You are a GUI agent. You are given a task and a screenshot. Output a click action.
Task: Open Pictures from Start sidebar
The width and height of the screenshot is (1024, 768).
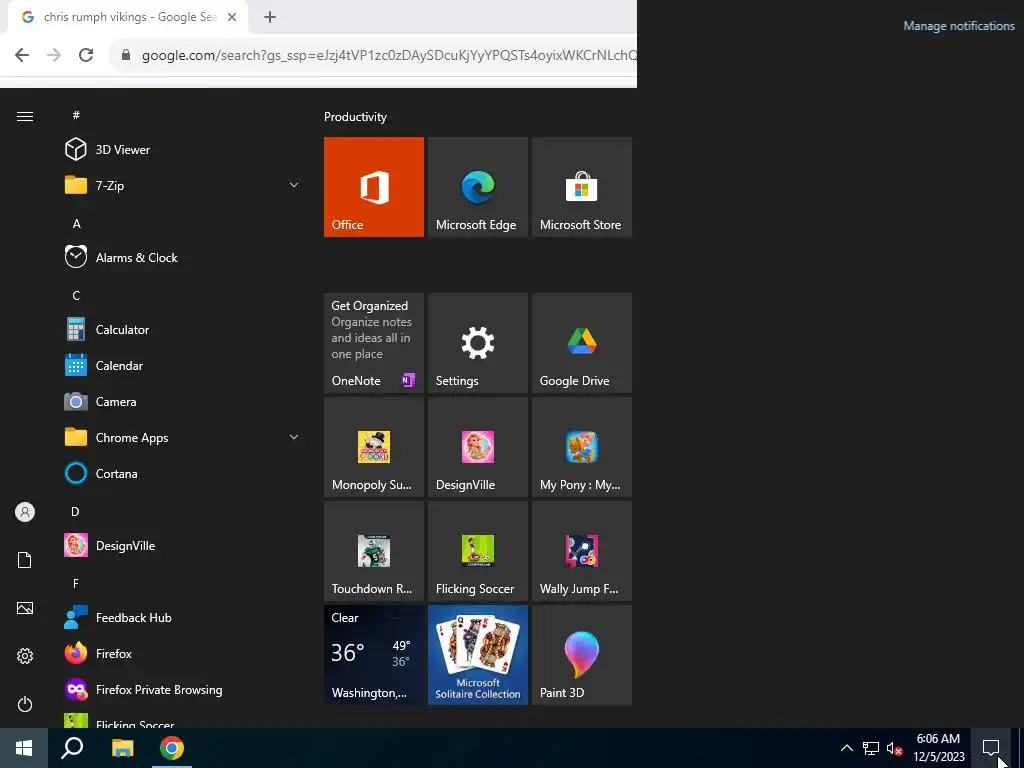25,608
